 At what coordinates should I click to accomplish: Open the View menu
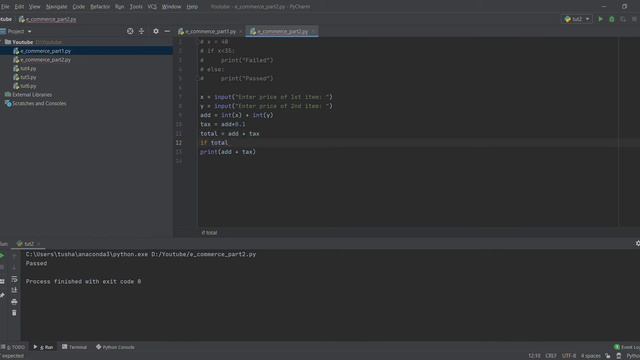tap(34, 7)
